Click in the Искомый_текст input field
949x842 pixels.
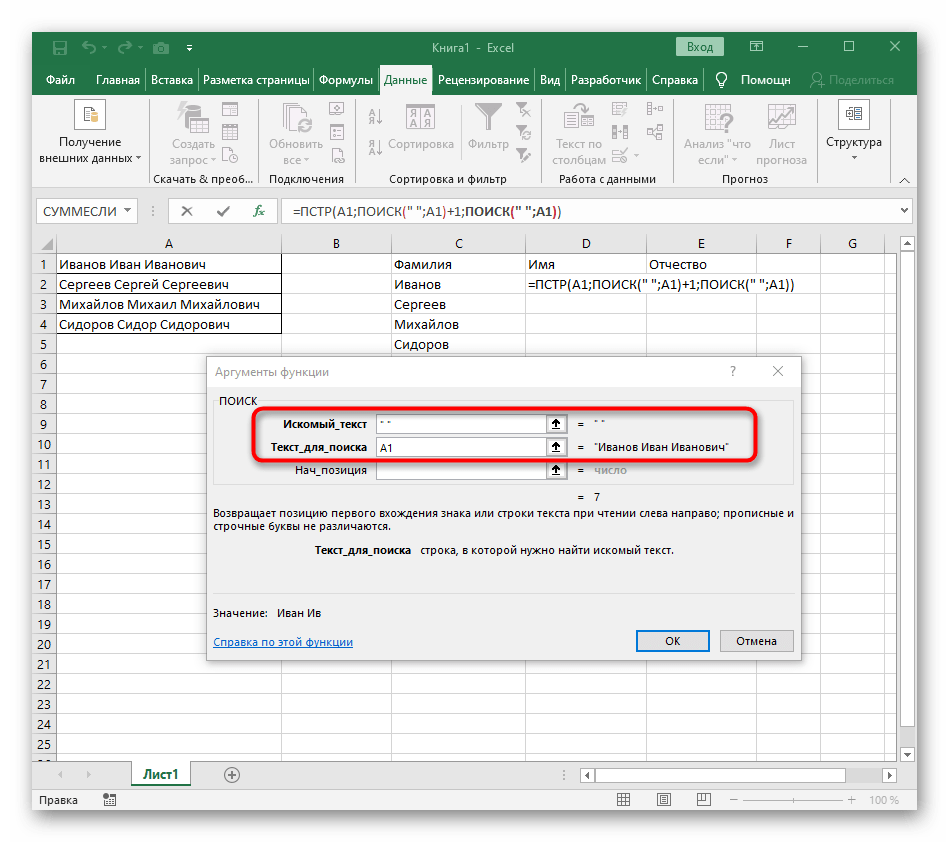click(461, 424)
